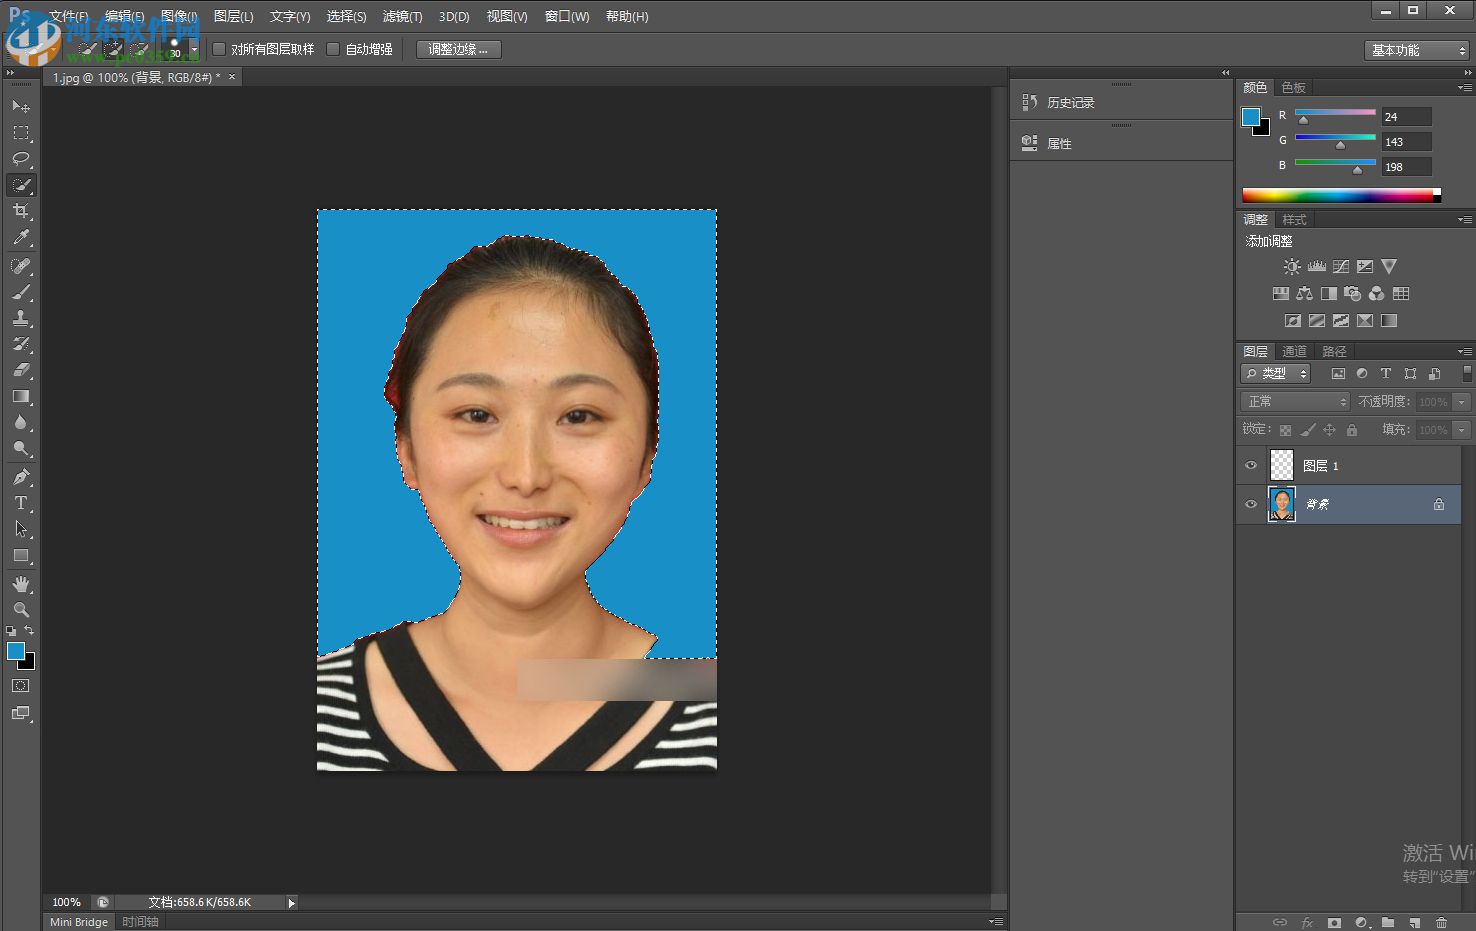This screenshot has width=1476, height=931.
Task: Add Brightness/Contrast adjustment
Action: (1292, 267)
